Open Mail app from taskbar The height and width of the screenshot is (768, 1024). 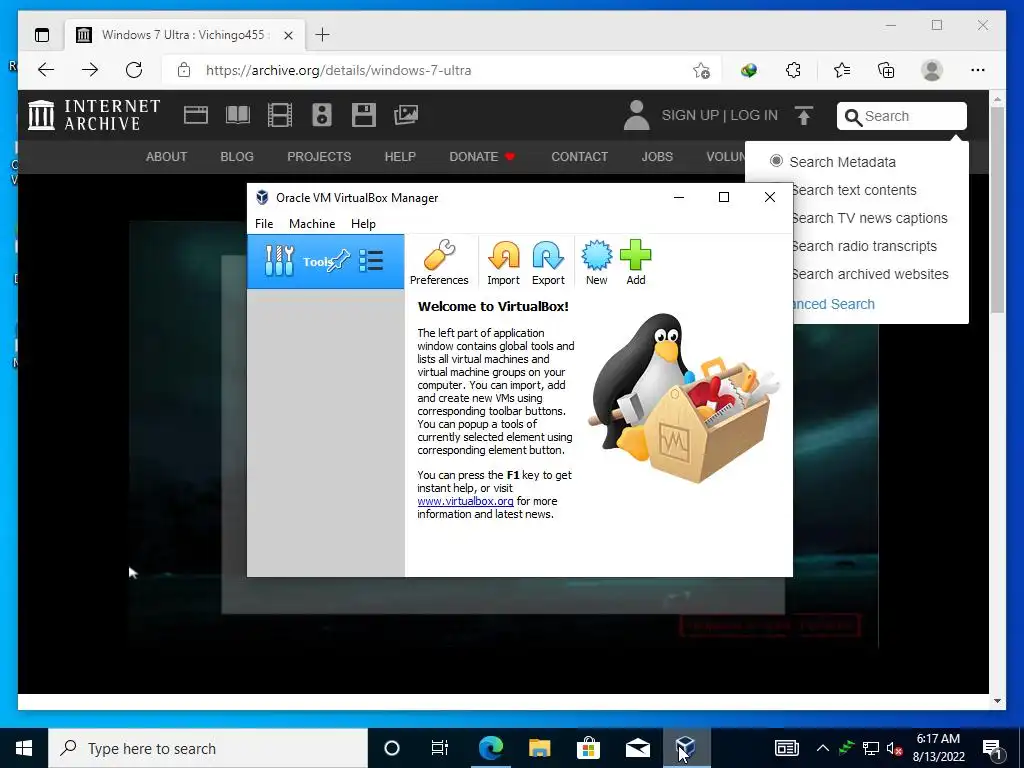(637, 748)
